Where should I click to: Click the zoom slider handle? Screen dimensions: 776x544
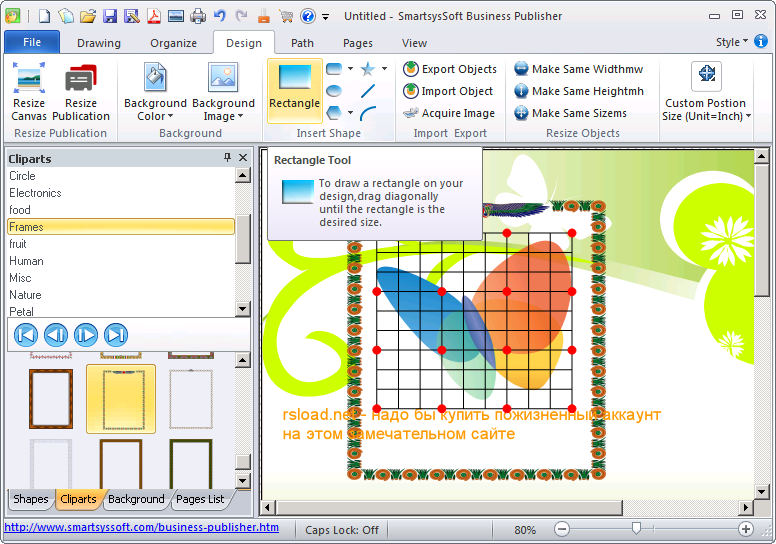(x=636, y=529)
